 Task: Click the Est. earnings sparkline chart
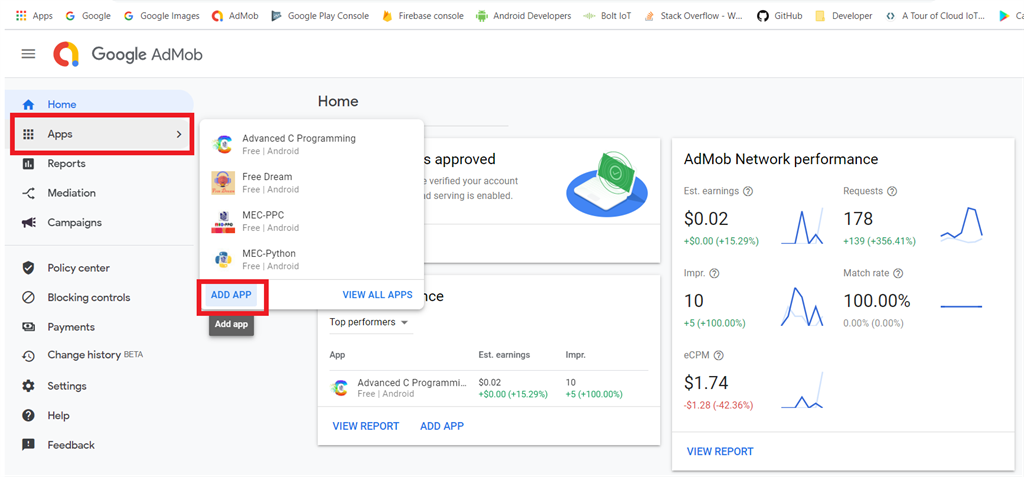pos(802,225)
